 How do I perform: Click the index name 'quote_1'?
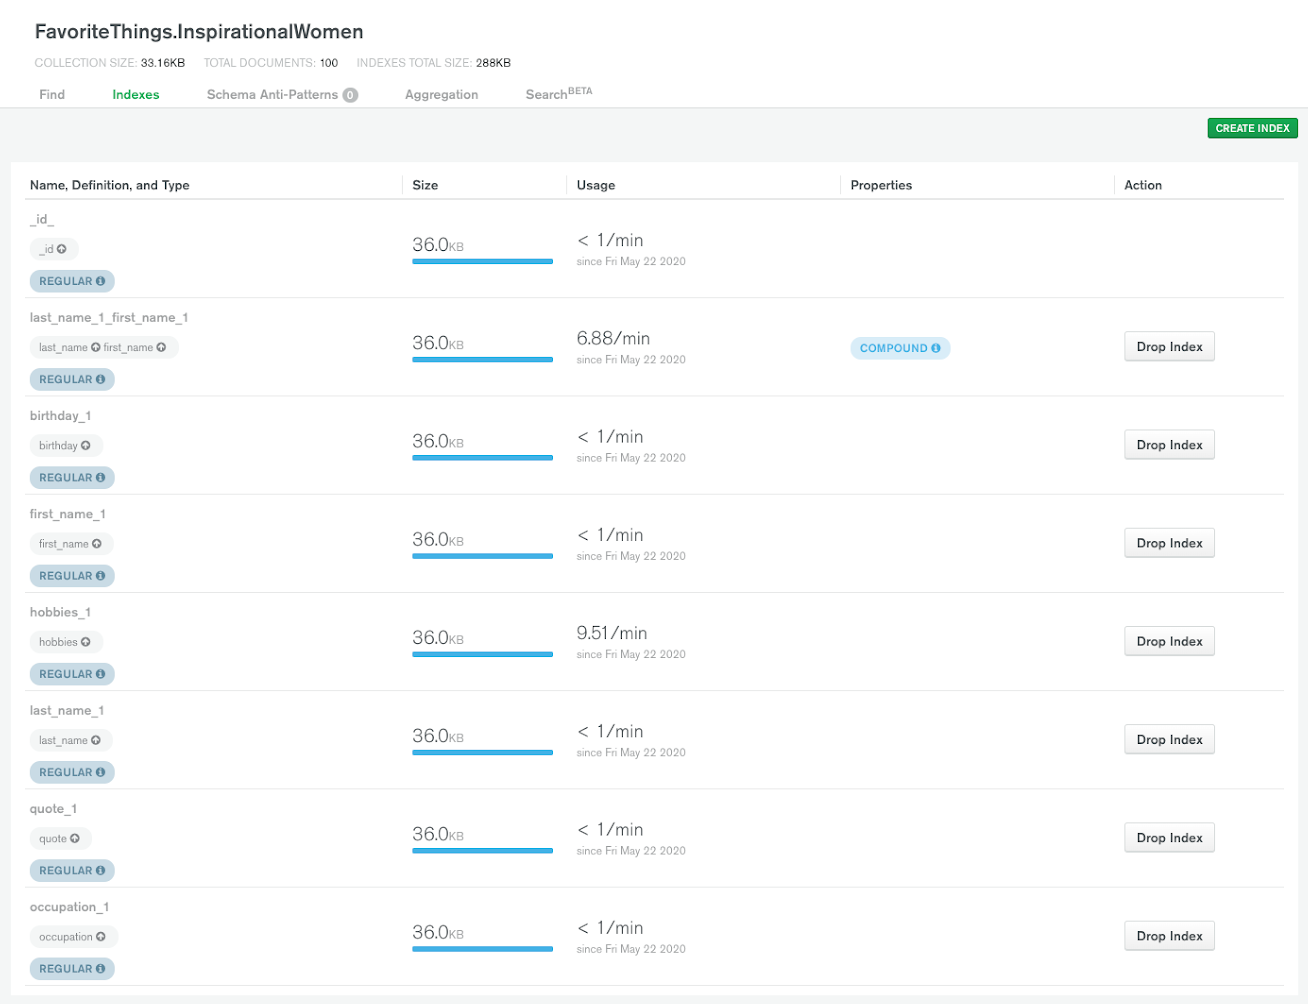[53, 809]
